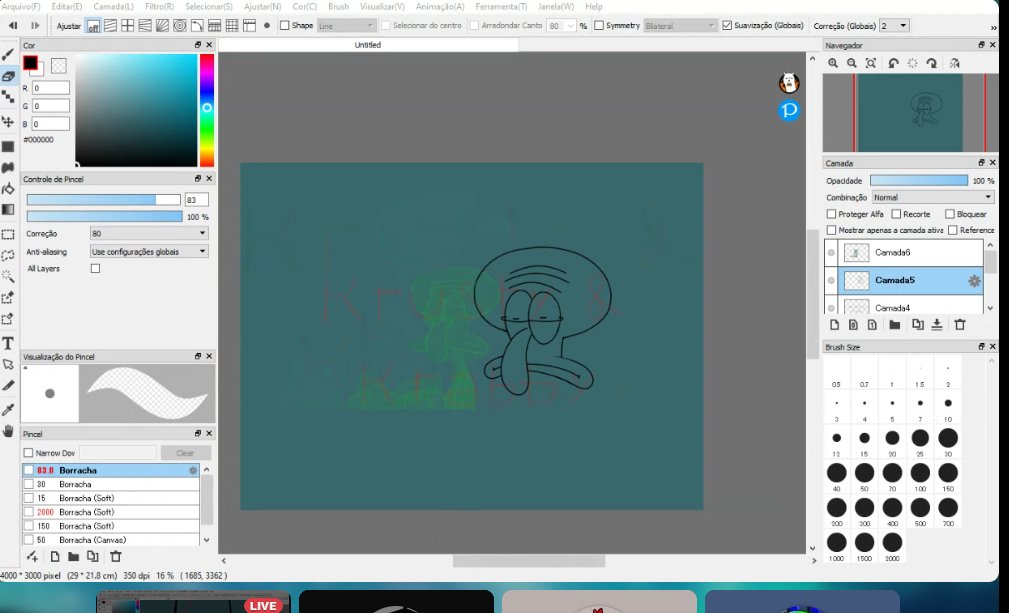Open the Shape Line dropdown

pos(346,26)
